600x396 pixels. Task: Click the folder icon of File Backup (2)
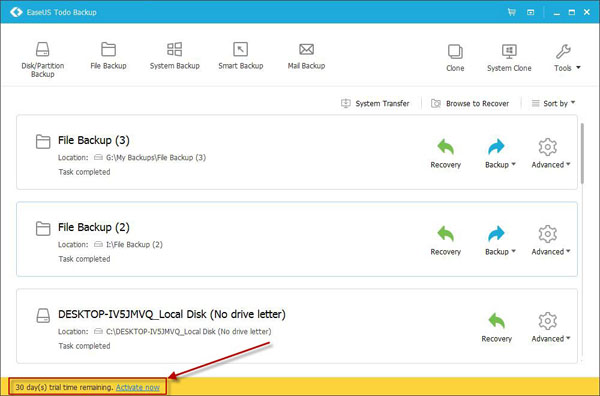click(43, 228)
